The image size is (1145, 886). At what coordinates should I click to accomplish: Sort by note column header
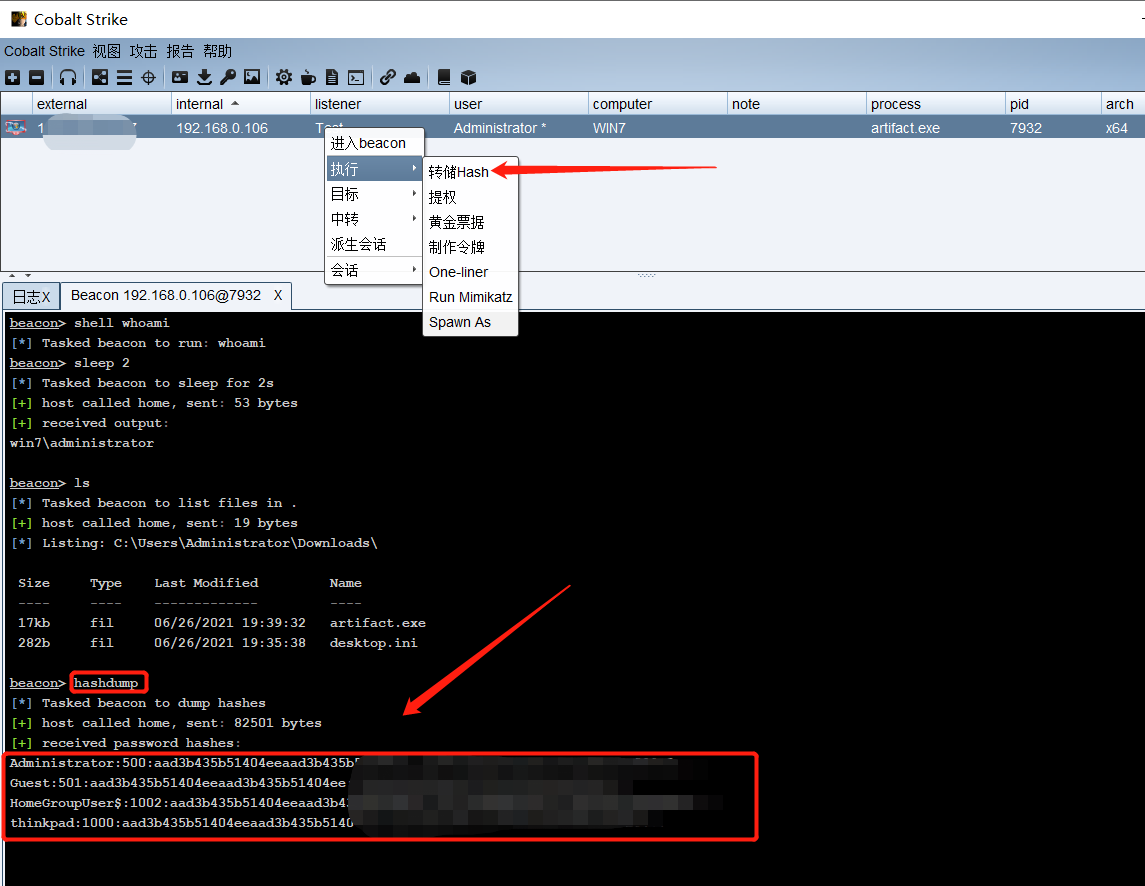(x=797, y=104)
